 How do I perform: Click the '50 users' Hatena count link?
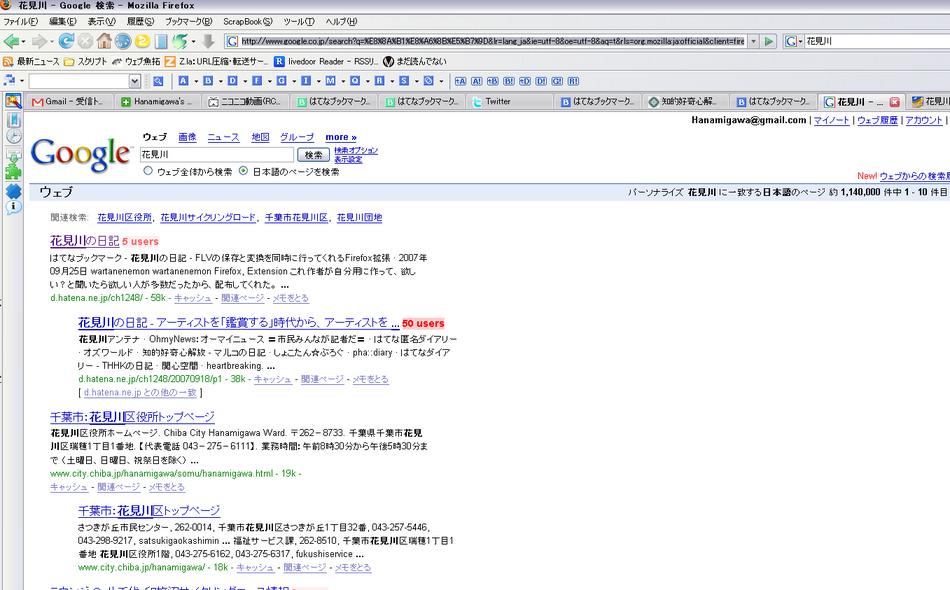(423, 323)
